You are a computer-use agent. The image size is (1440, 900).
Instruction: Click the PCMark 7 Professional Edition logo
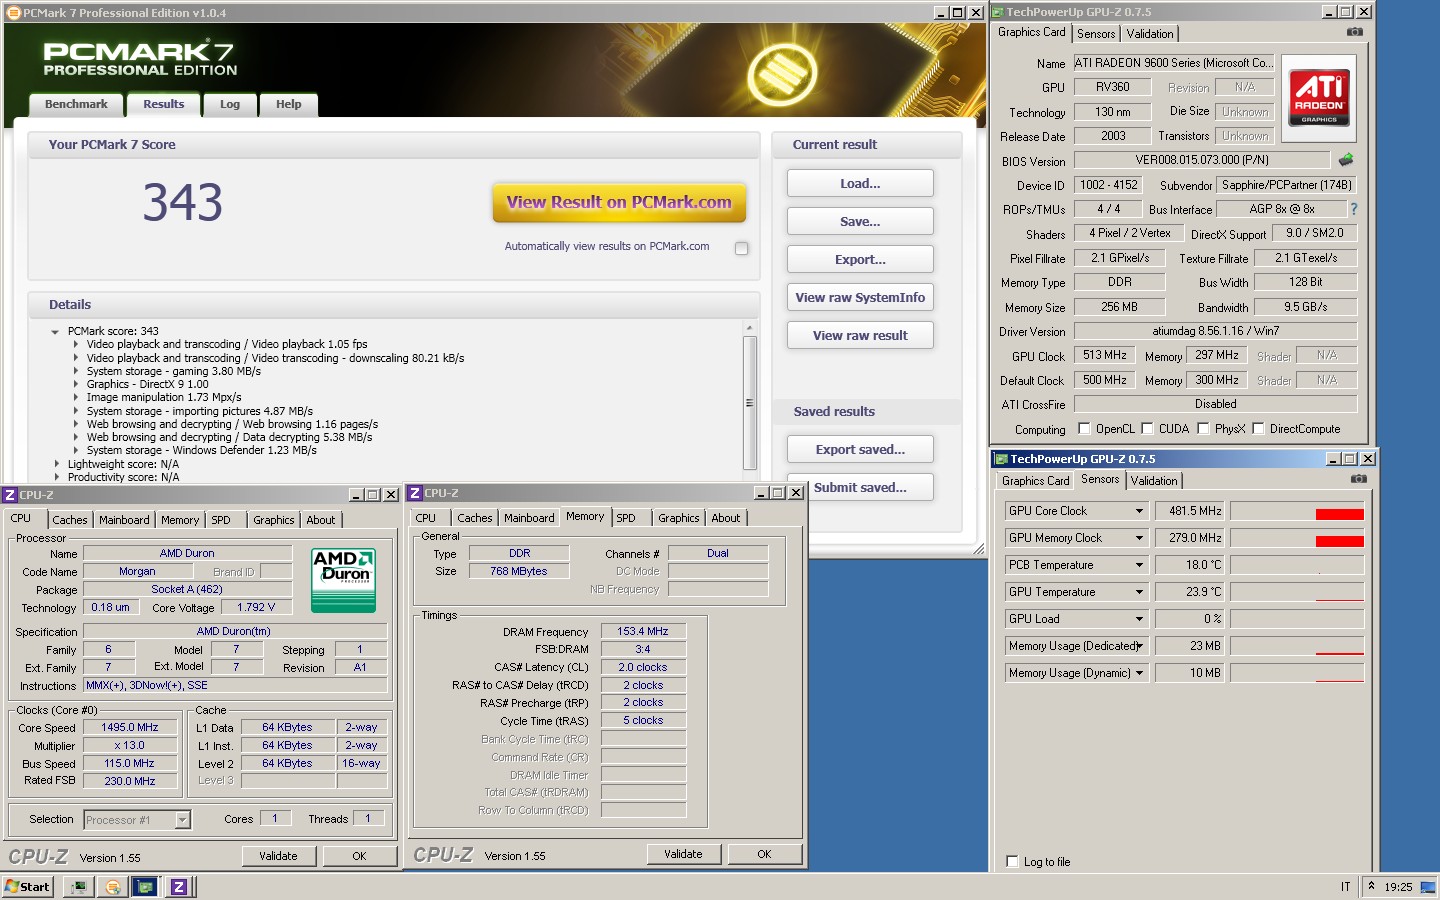click(140, 59)
